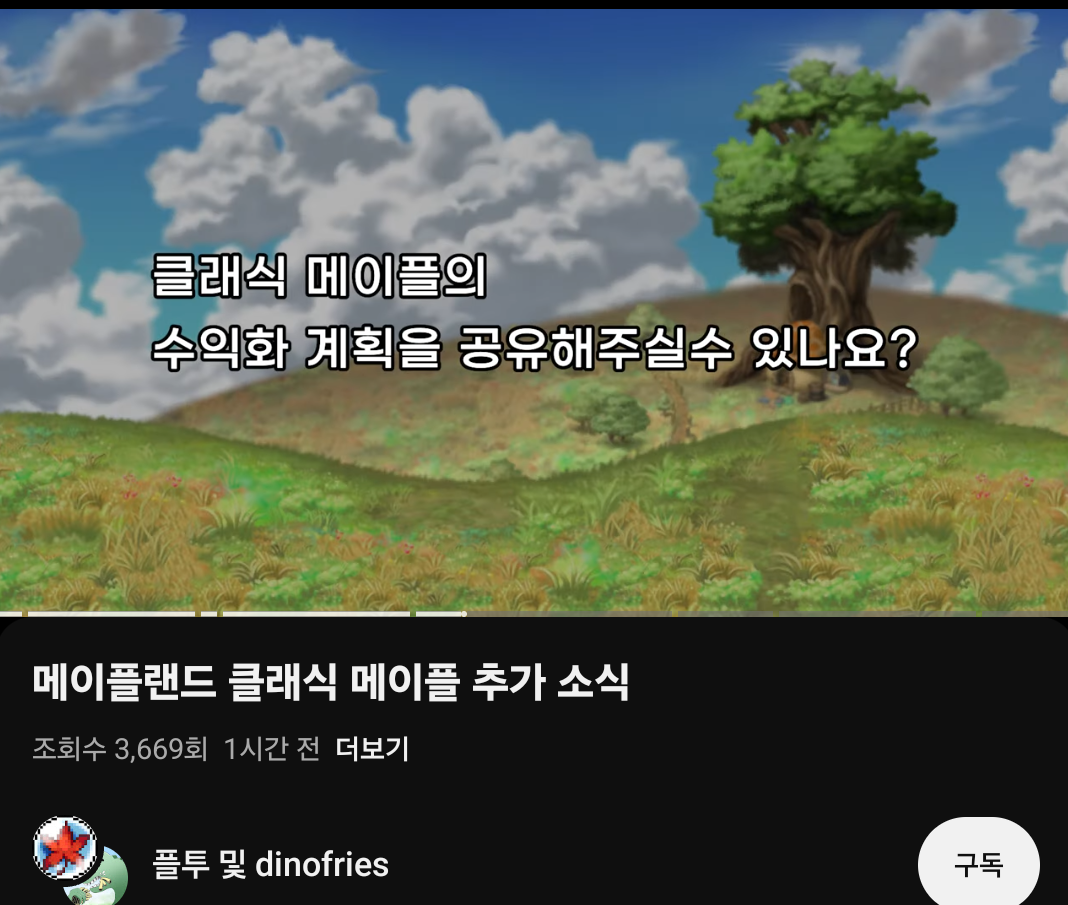Tap the video title 메이플랜드 클래식 메이플 추가 소식
1068x905 pixels.
coord(331,682)
